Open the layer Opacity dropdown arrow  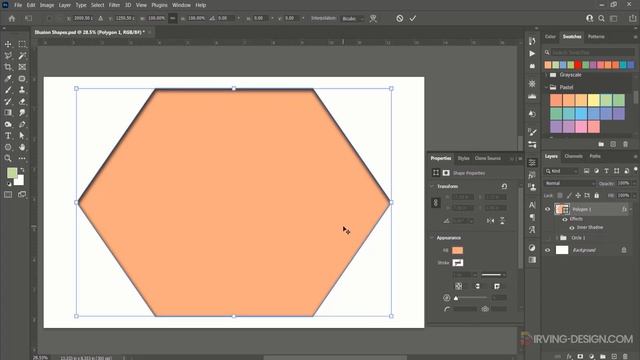click(634, 183)
